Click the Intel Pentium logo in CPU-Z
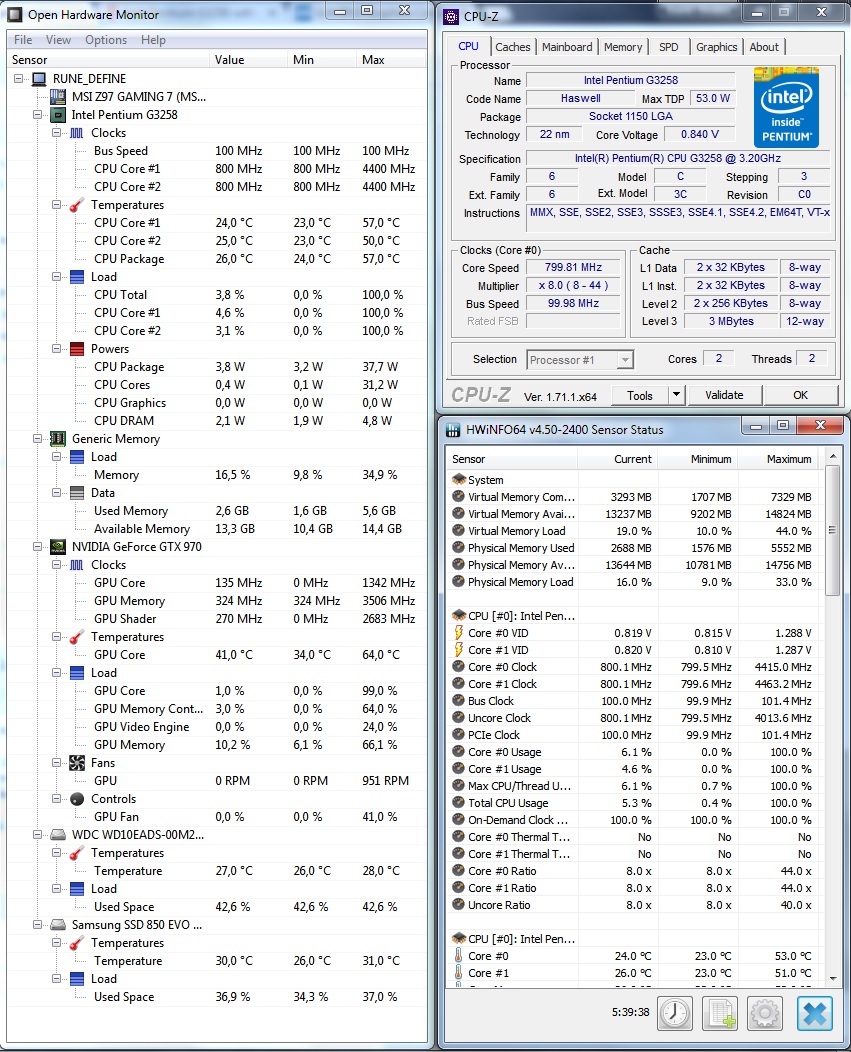Viewport: 851px width, 1052px height. click(786, 107)
